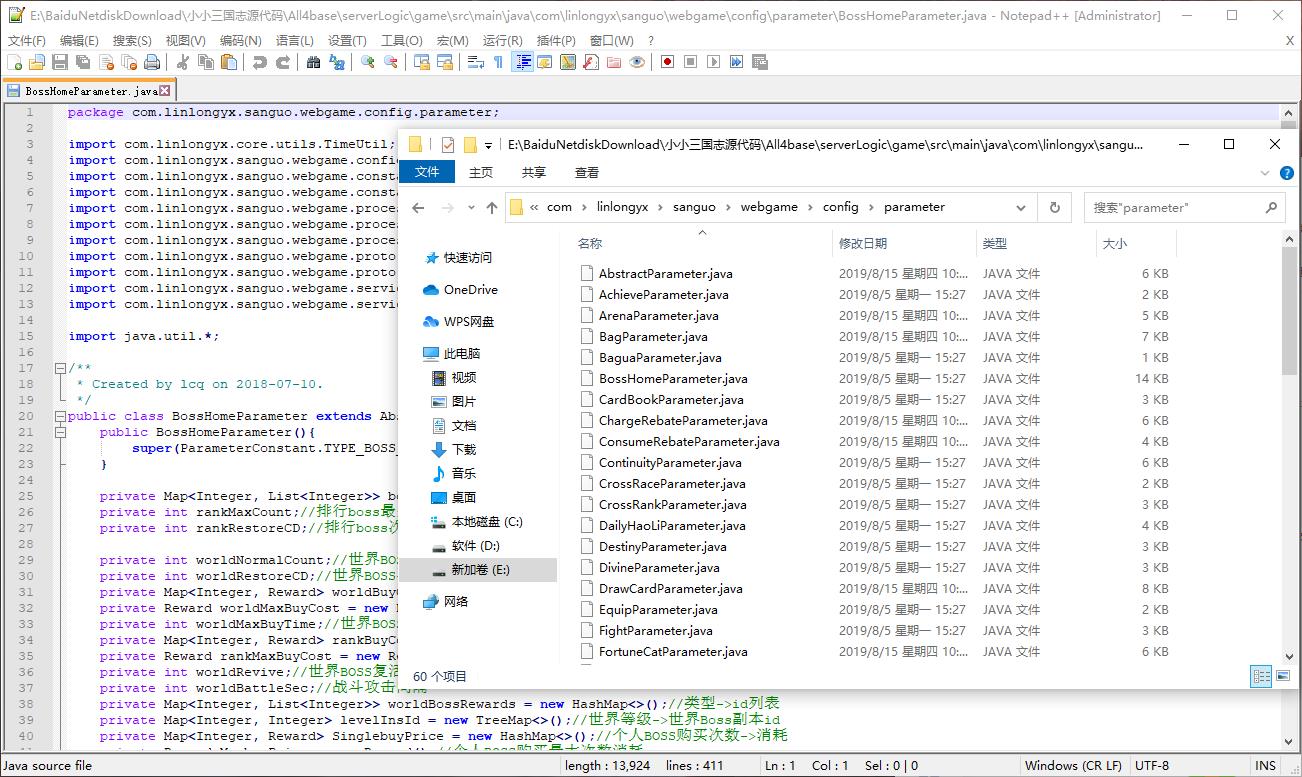Image resolution: width=1302 pixels, height=777 pixels.
Task: Toggle Show All Characters pilcrow button
Action: tap(498, 62)
